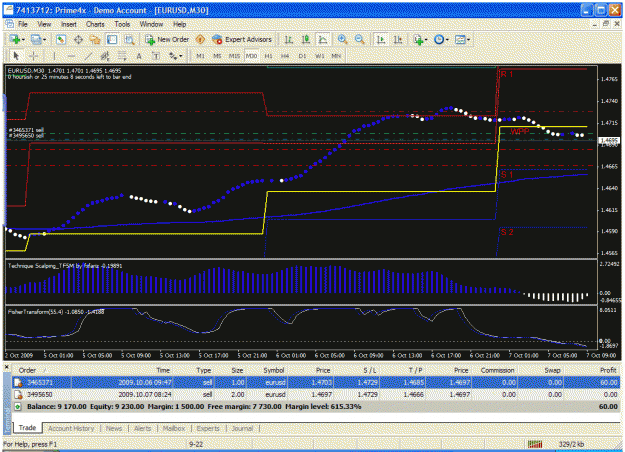Switch timeframe to M5
The image size is (625, 452).
(217, 56)
